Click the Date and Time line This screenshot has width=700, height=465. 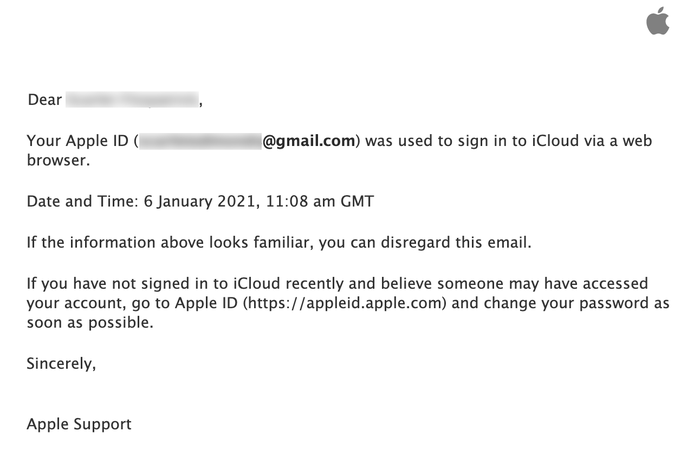coord(200,201)
